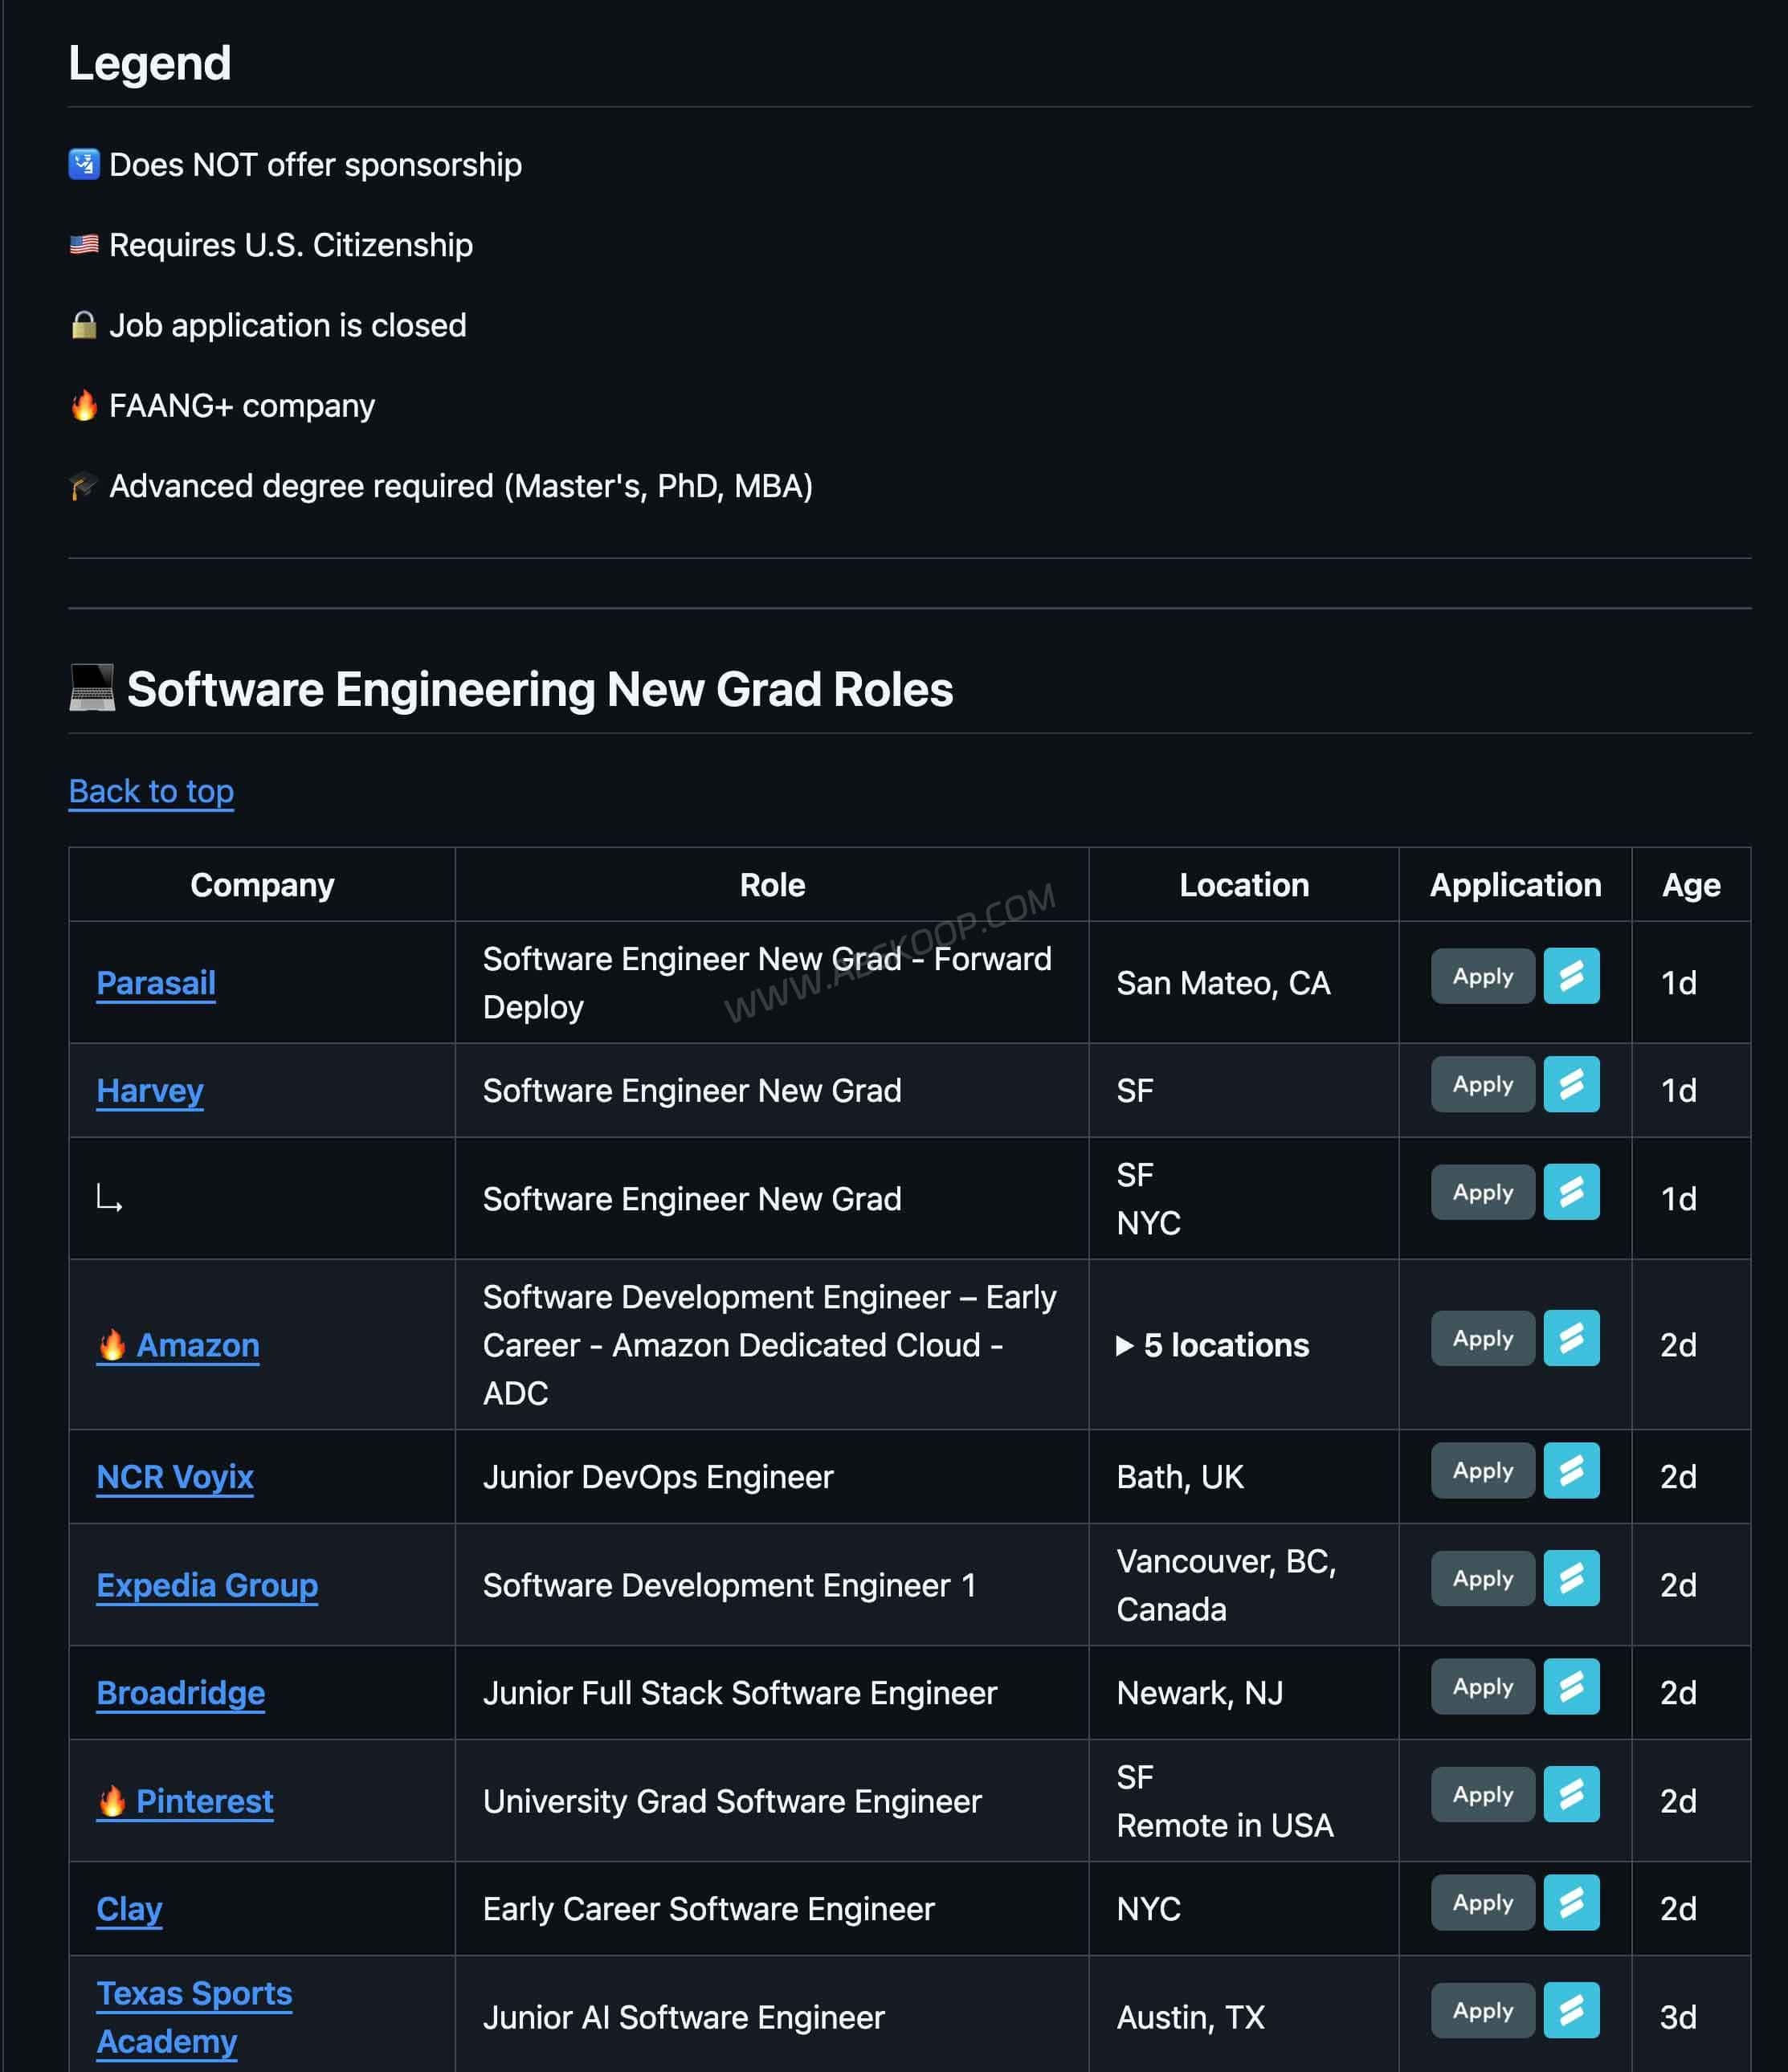Apply to the SF NYC New Grad role
The width and height of the screenshot is (1788, 2072).
pos(1483,1192)
